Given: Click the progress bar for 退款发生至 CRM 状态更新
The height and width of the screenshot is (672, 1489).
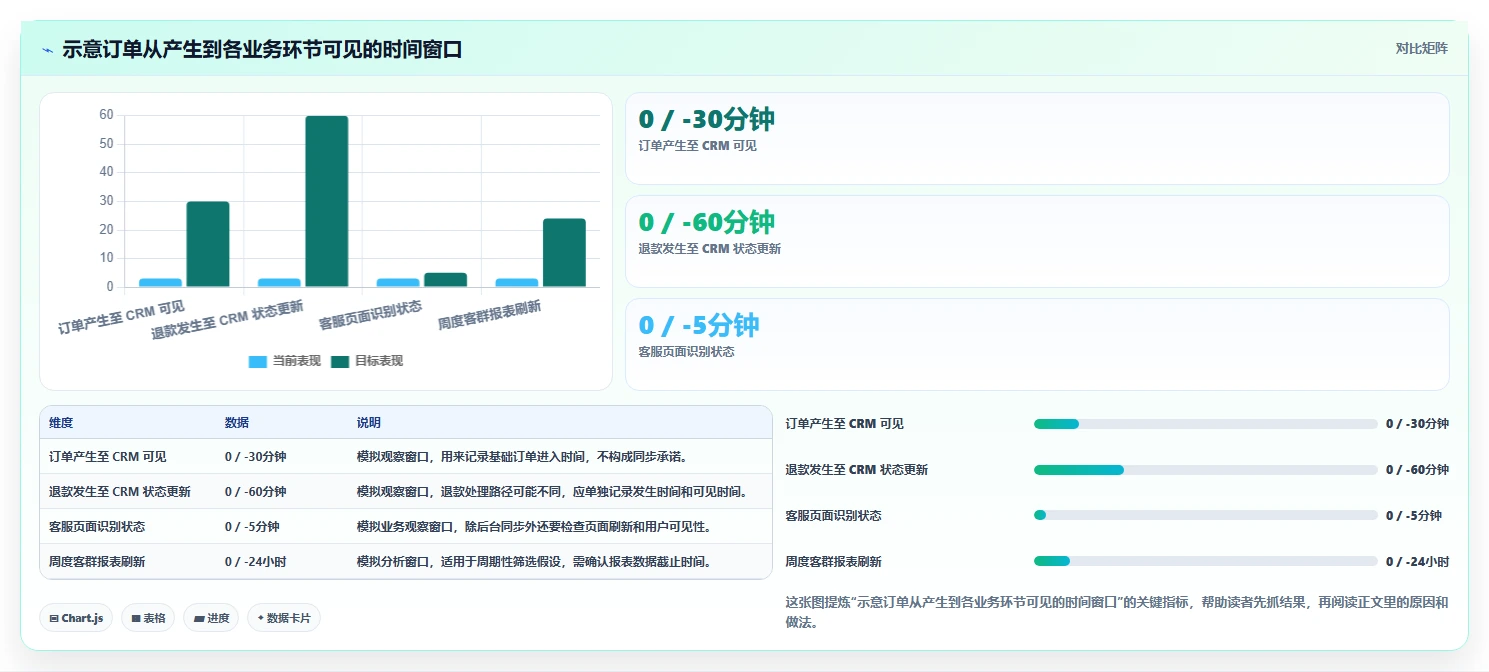Looking at the screenshot, I should [1205, 470].
